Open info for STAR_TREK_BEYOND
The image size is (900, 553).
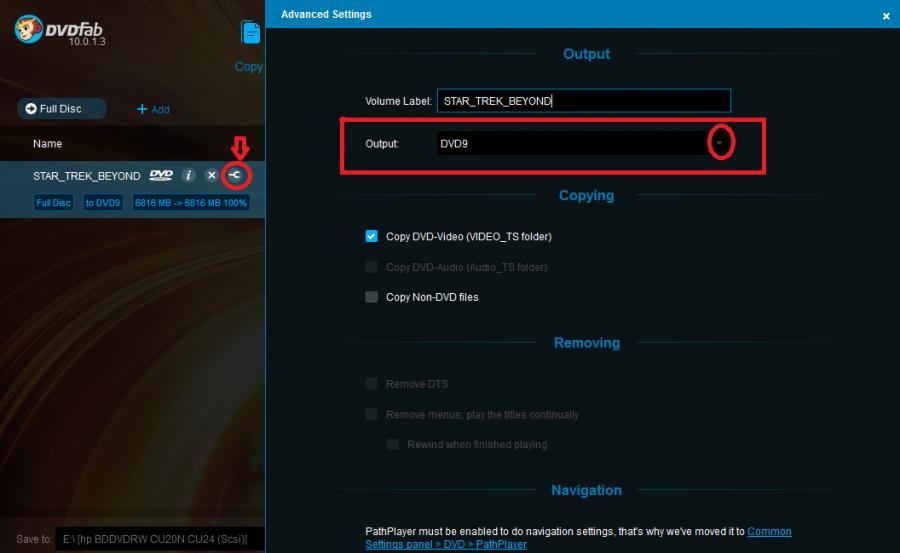[188, 175]
